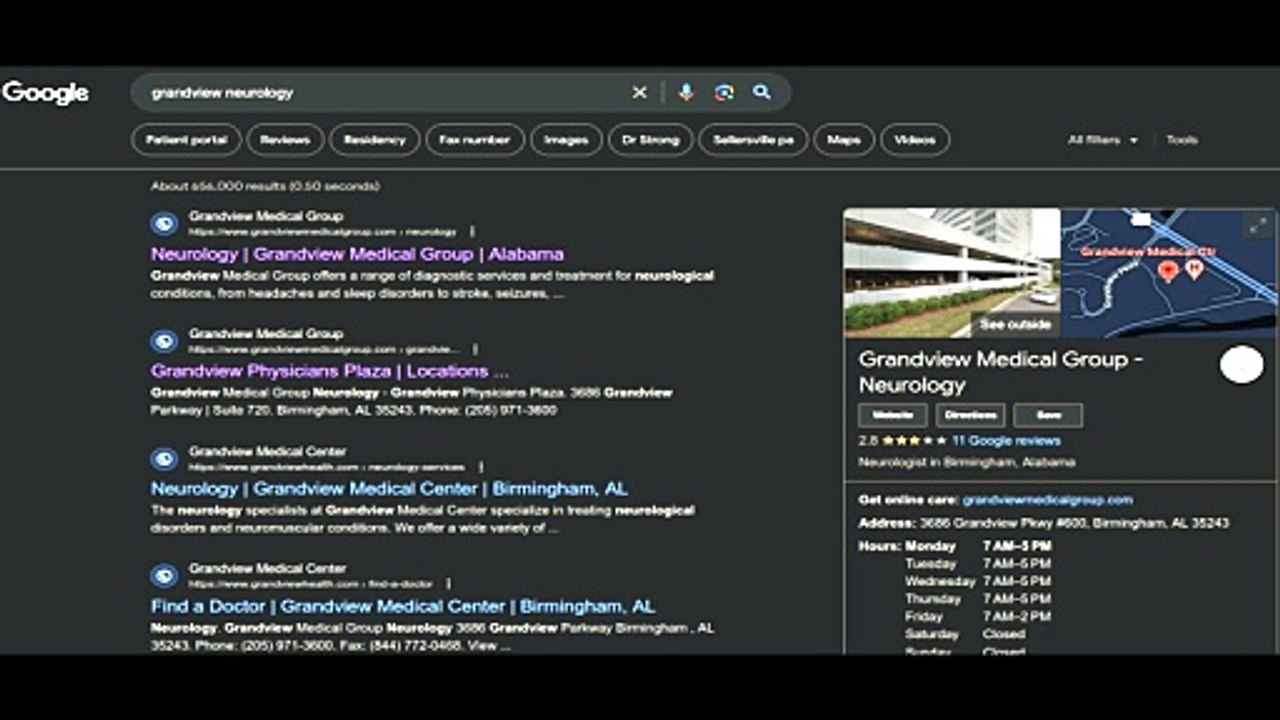Click the Thursday hours row
The height and width of the screenshot is (720, 1280).
point(978,599)
